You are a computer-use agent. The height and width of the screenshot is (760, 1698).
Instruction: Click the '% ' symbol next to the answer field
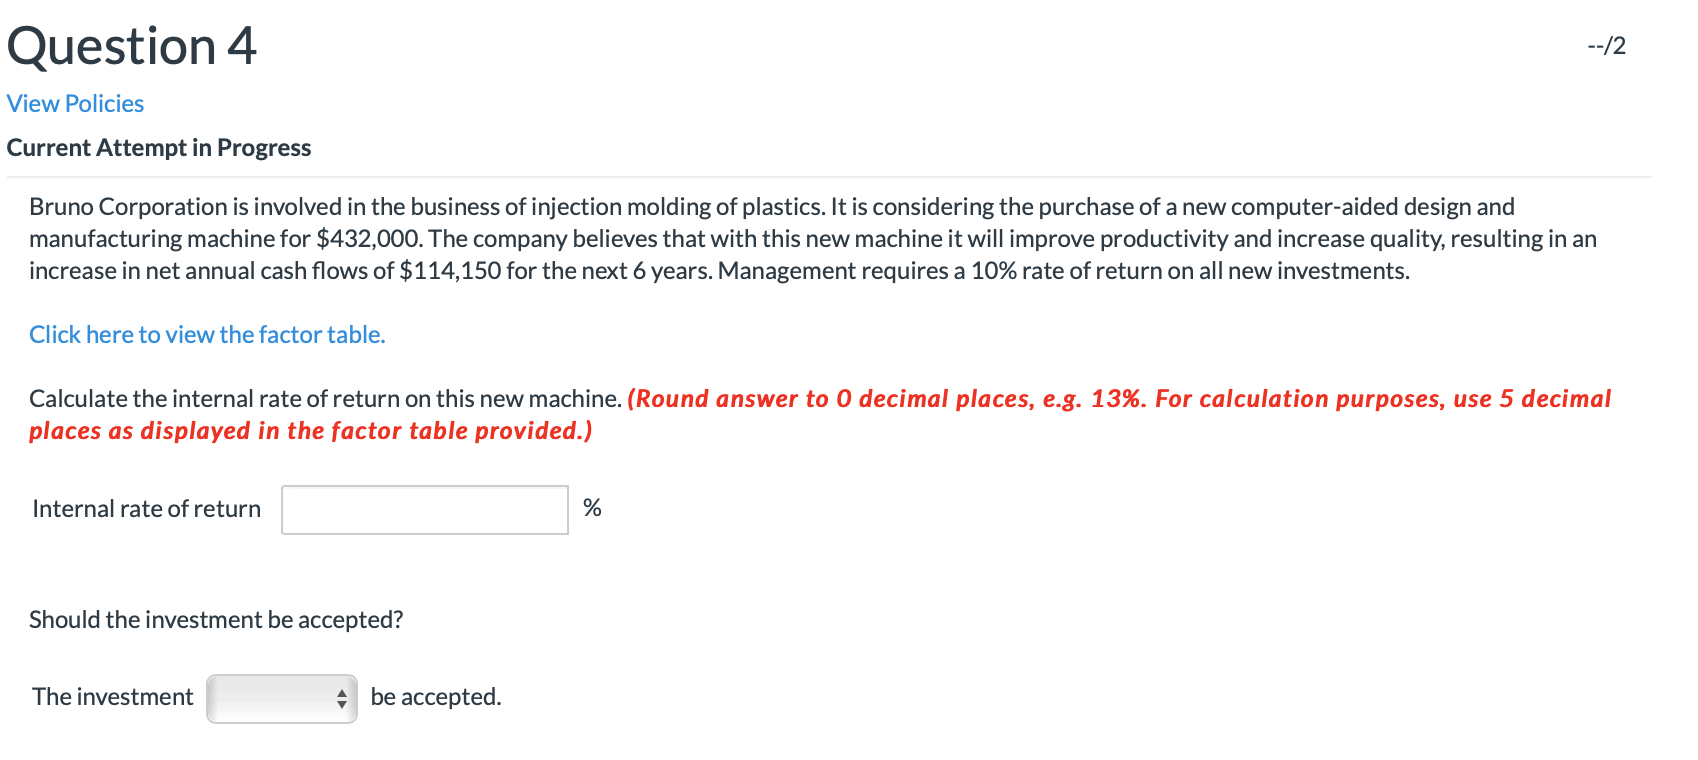click(x=592, y=508)
